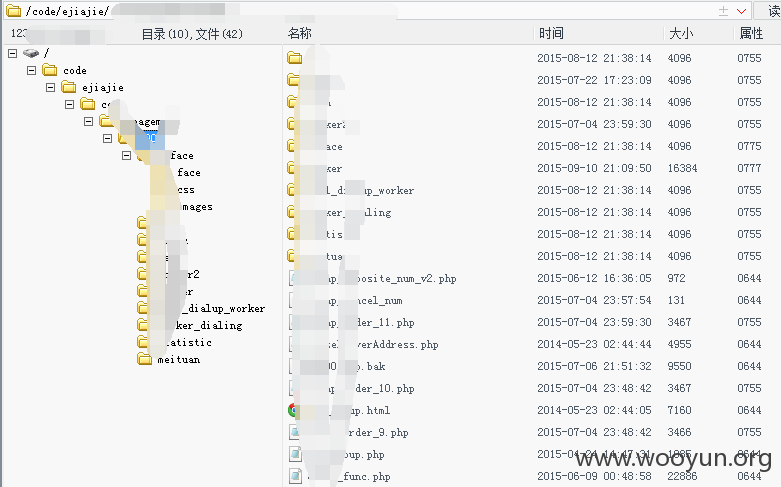Select the images folder in tree
This screenshot has height=487, width=781.
click(197, 207)
